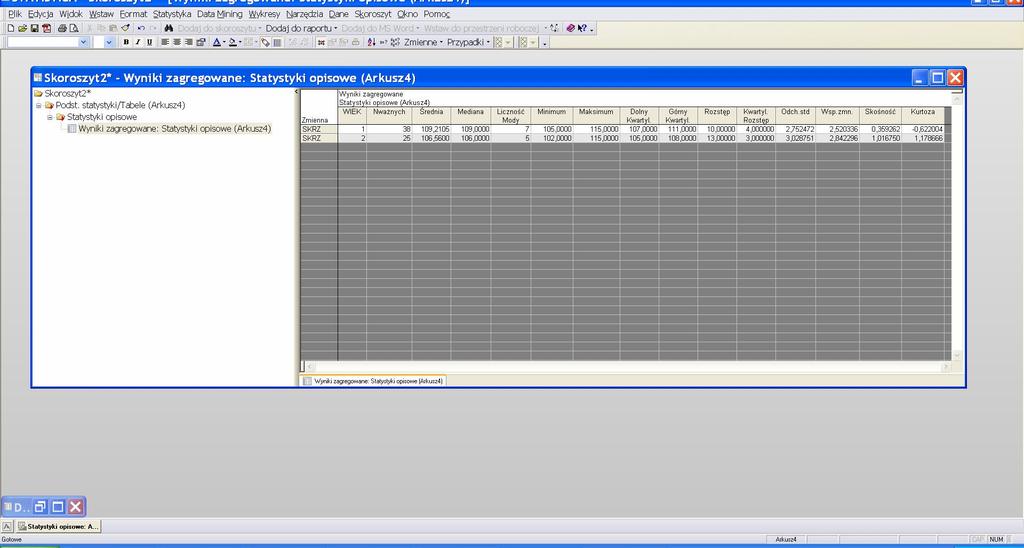1024x548 pixels.
Task: Open the font size combo box
Action: coord(109,42)
